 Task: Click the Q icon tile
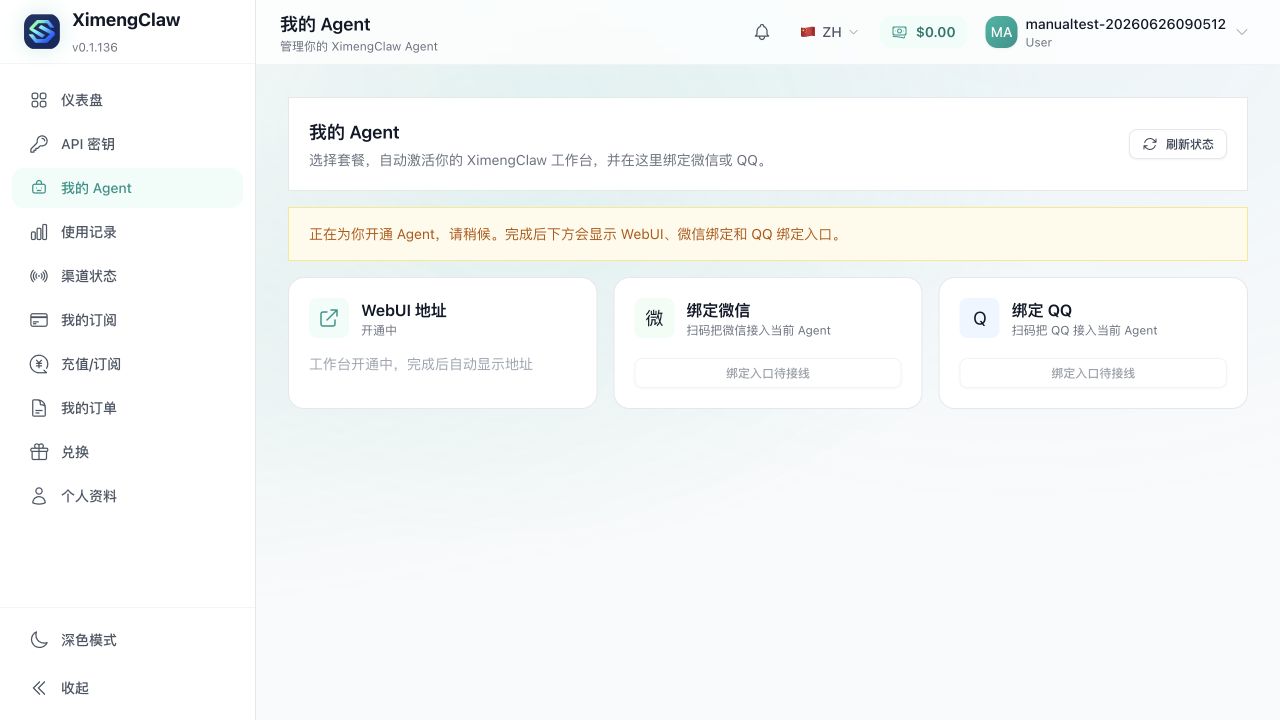(x=979, y=318)
